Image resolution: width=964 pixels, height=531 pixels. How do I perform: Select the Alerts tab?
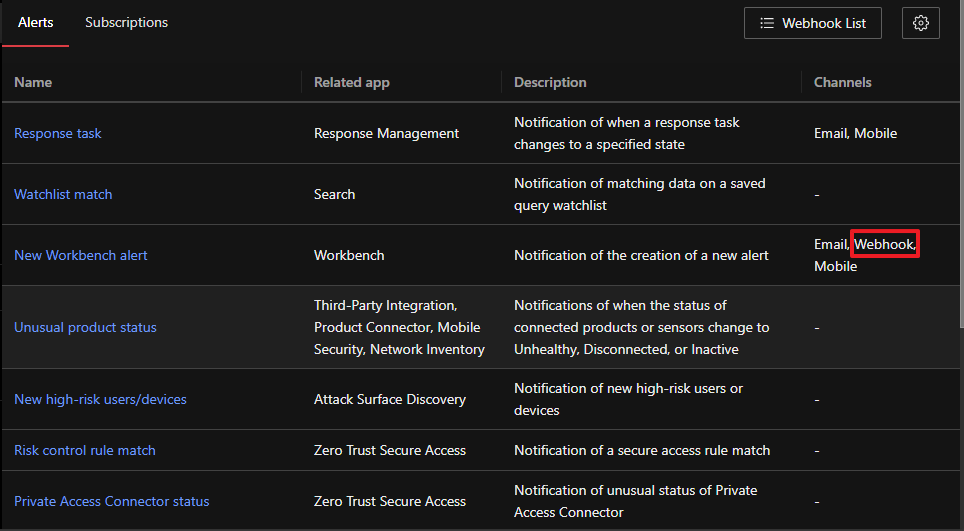tap(36, 22)
